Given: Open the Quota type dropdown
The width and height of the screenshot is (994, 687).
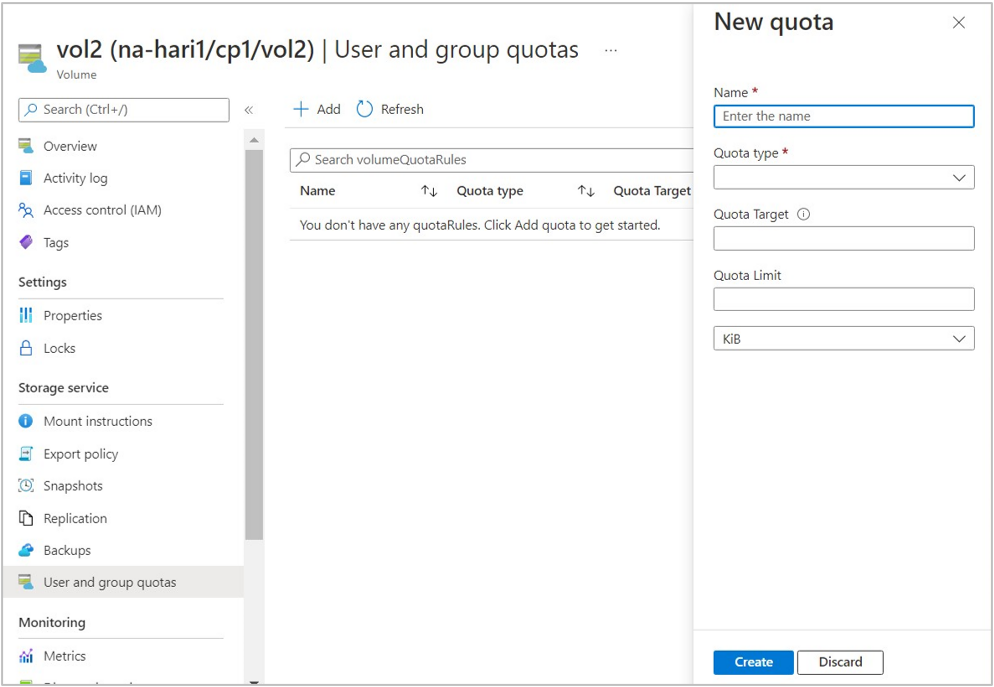Looking at the screenshot, I should pyautogui.click(x=843, y=177).
